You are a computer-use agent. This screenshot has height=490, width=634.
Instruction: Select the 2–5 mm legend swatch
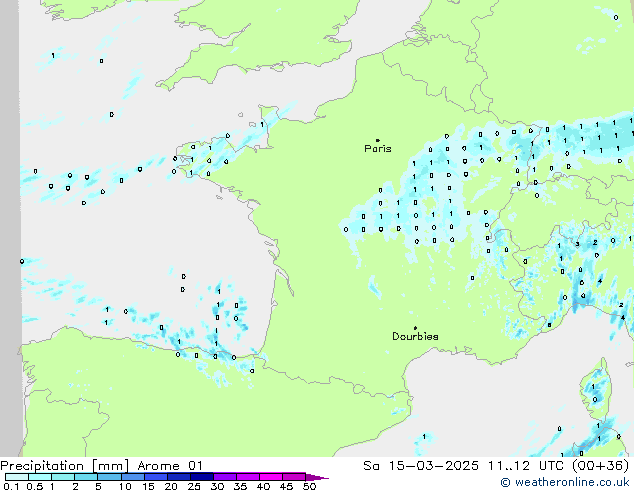(86, 477)
